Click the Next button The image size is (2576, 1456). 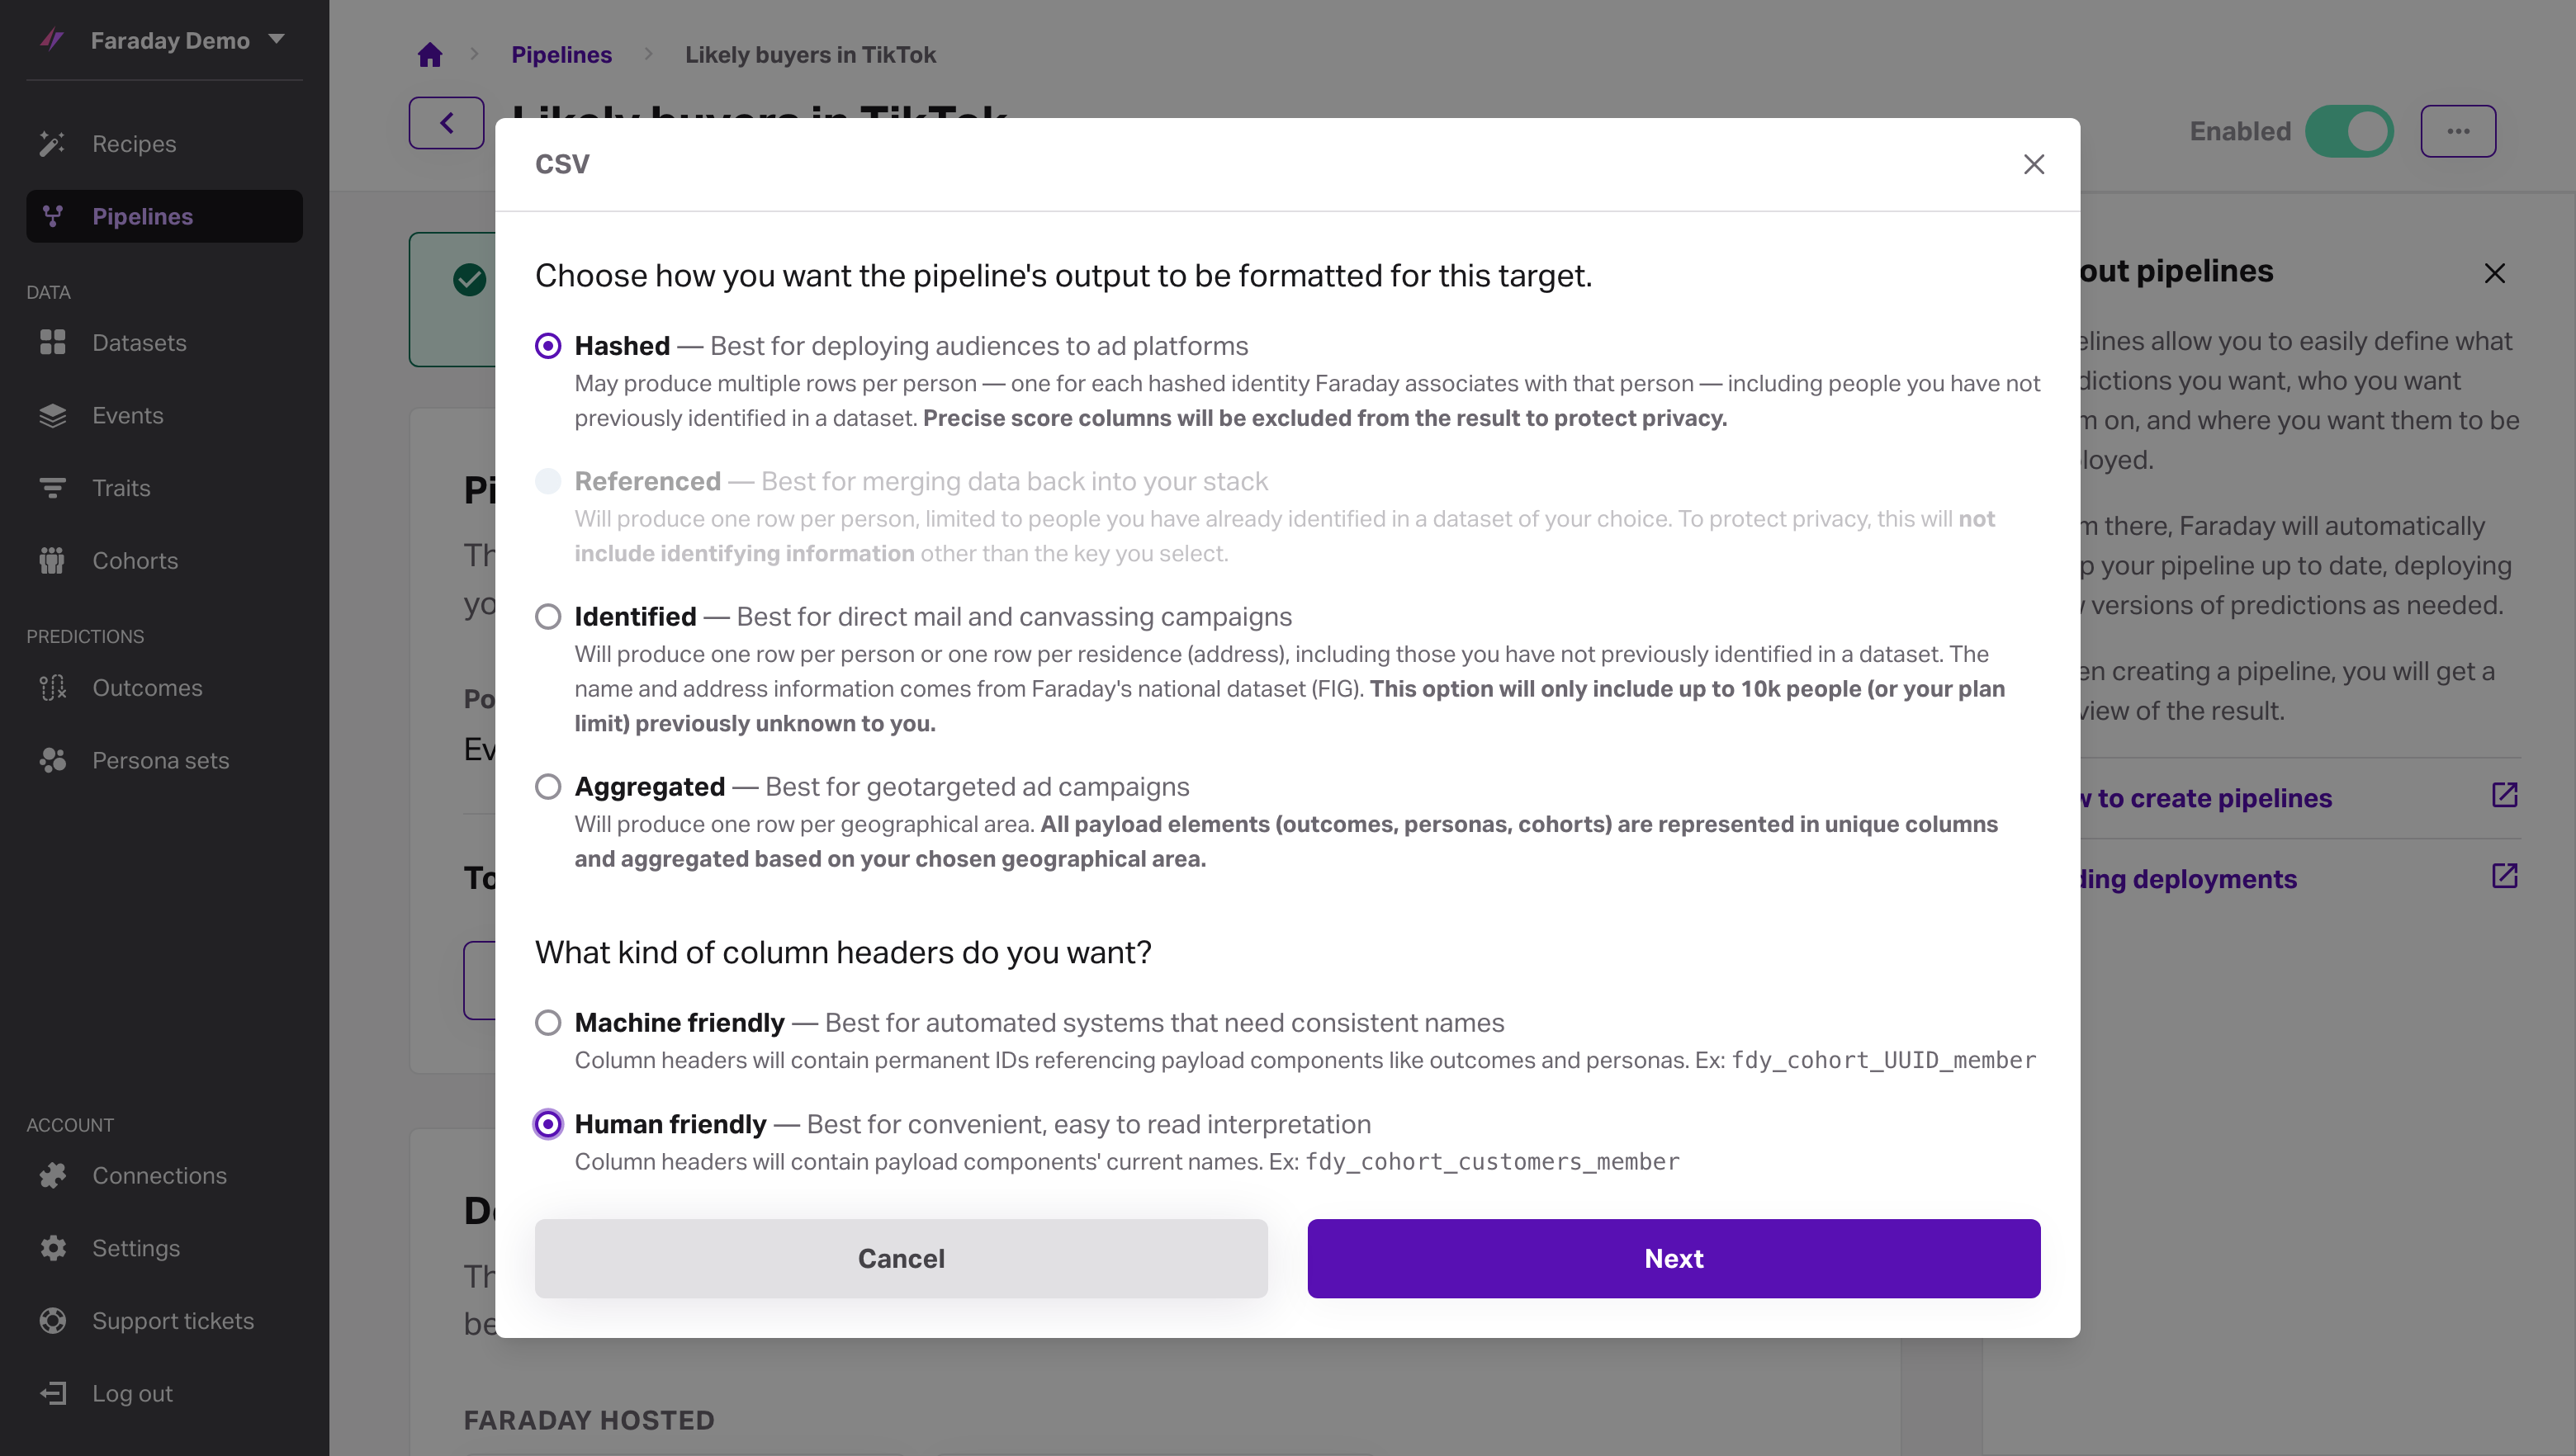(x=1674, y=1258)
